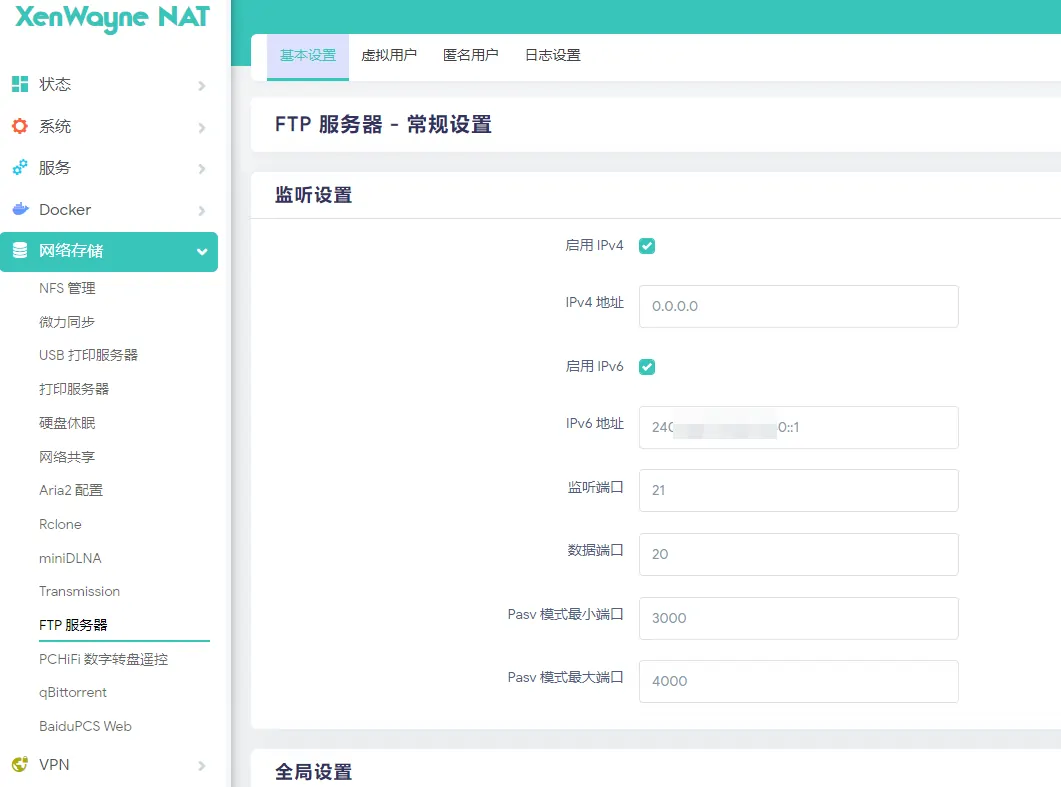The width and height of the screenshot is (1061, 787).
Task: Click the VPN globe icon
Action: click(20, 764)
